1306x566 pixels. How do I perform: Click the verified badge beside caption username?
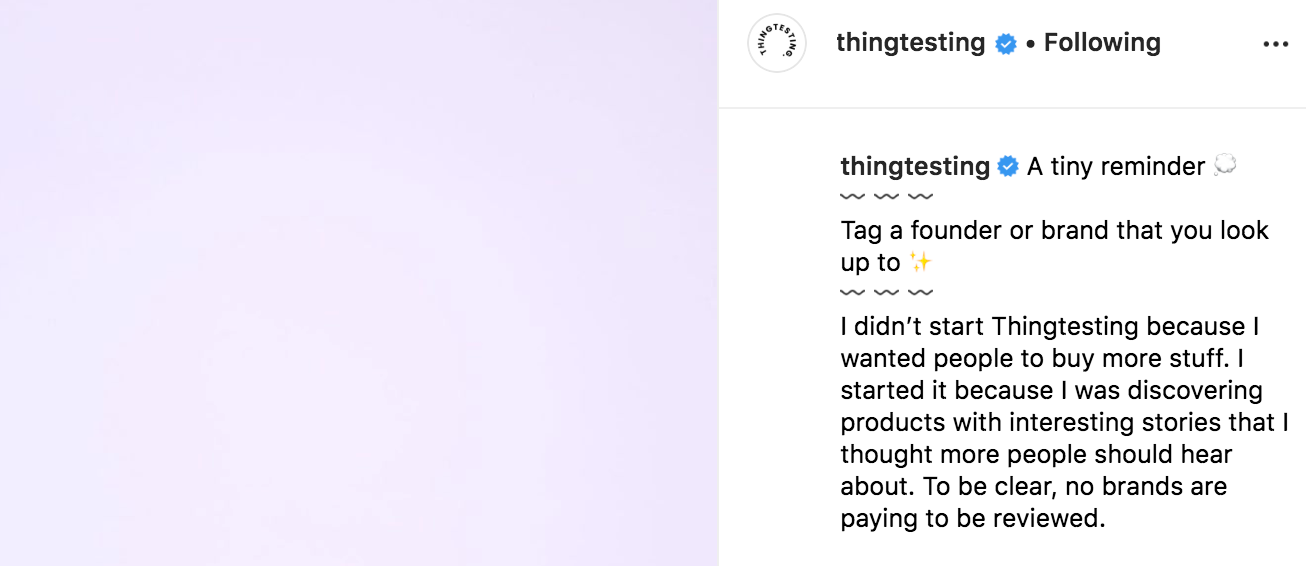1009,167
